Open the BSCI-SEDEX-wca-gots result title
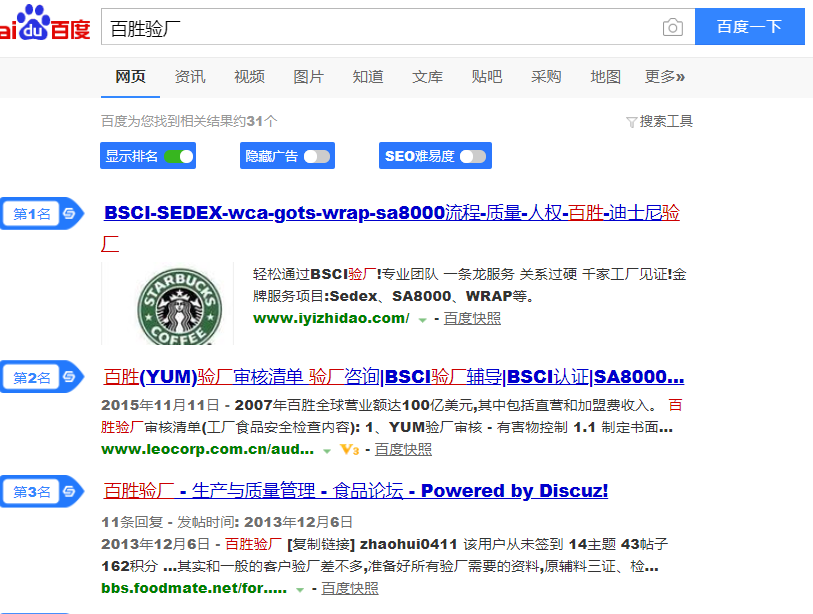The image size is (813, 614). 391,228
